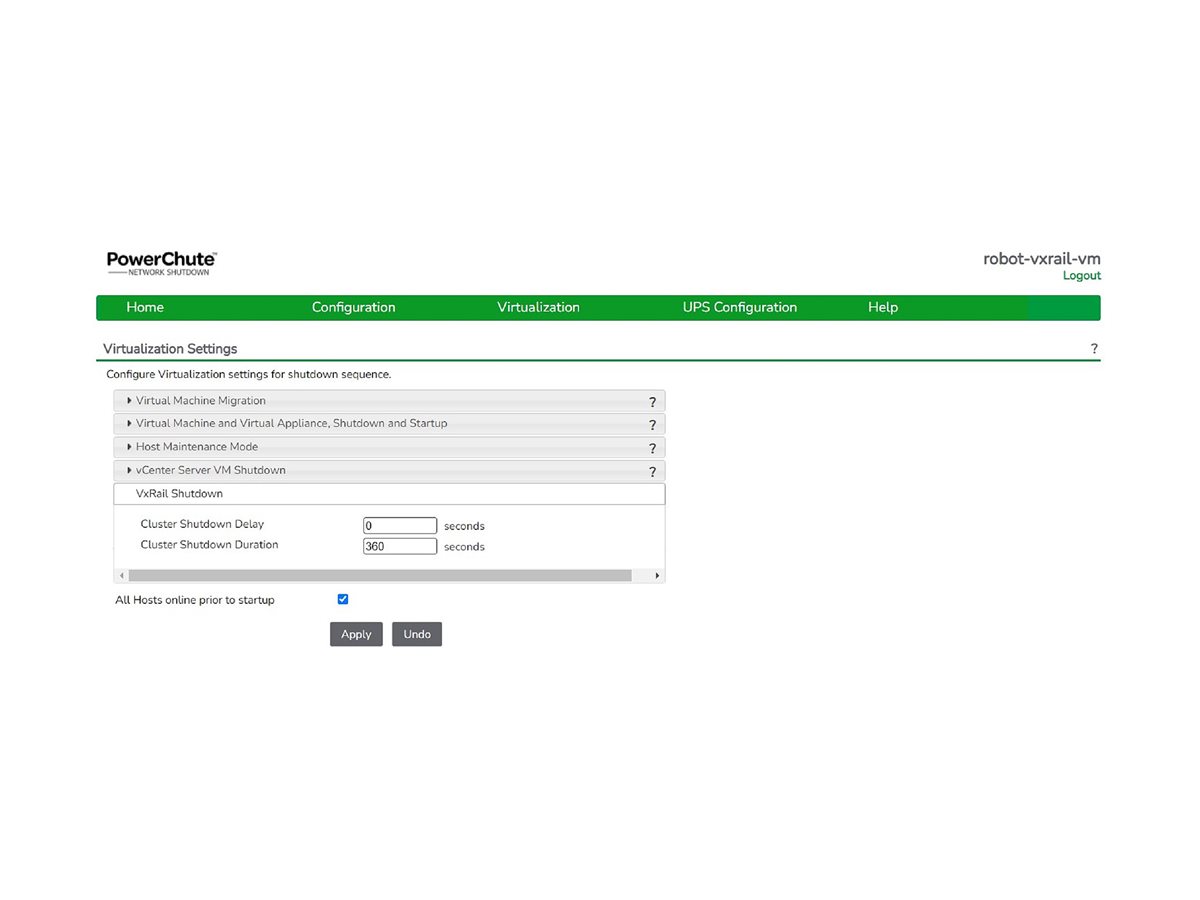The height and width of the screenshot is (900, 1200).
Task: Toggle All Hosts online prior to startup
Action: pyautogui.click(x=343, y=599)
